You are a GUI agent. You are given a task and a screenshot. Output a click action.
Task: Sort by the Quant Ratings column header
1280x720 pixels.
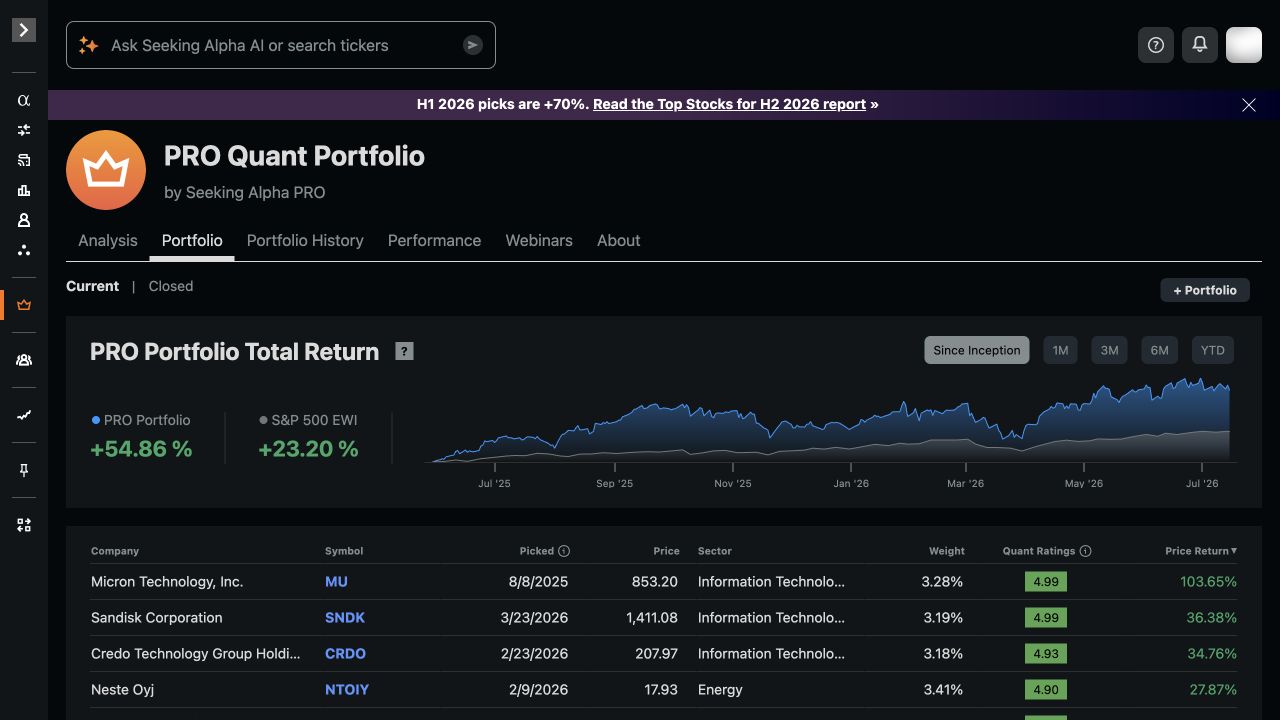pos(1039,551)
